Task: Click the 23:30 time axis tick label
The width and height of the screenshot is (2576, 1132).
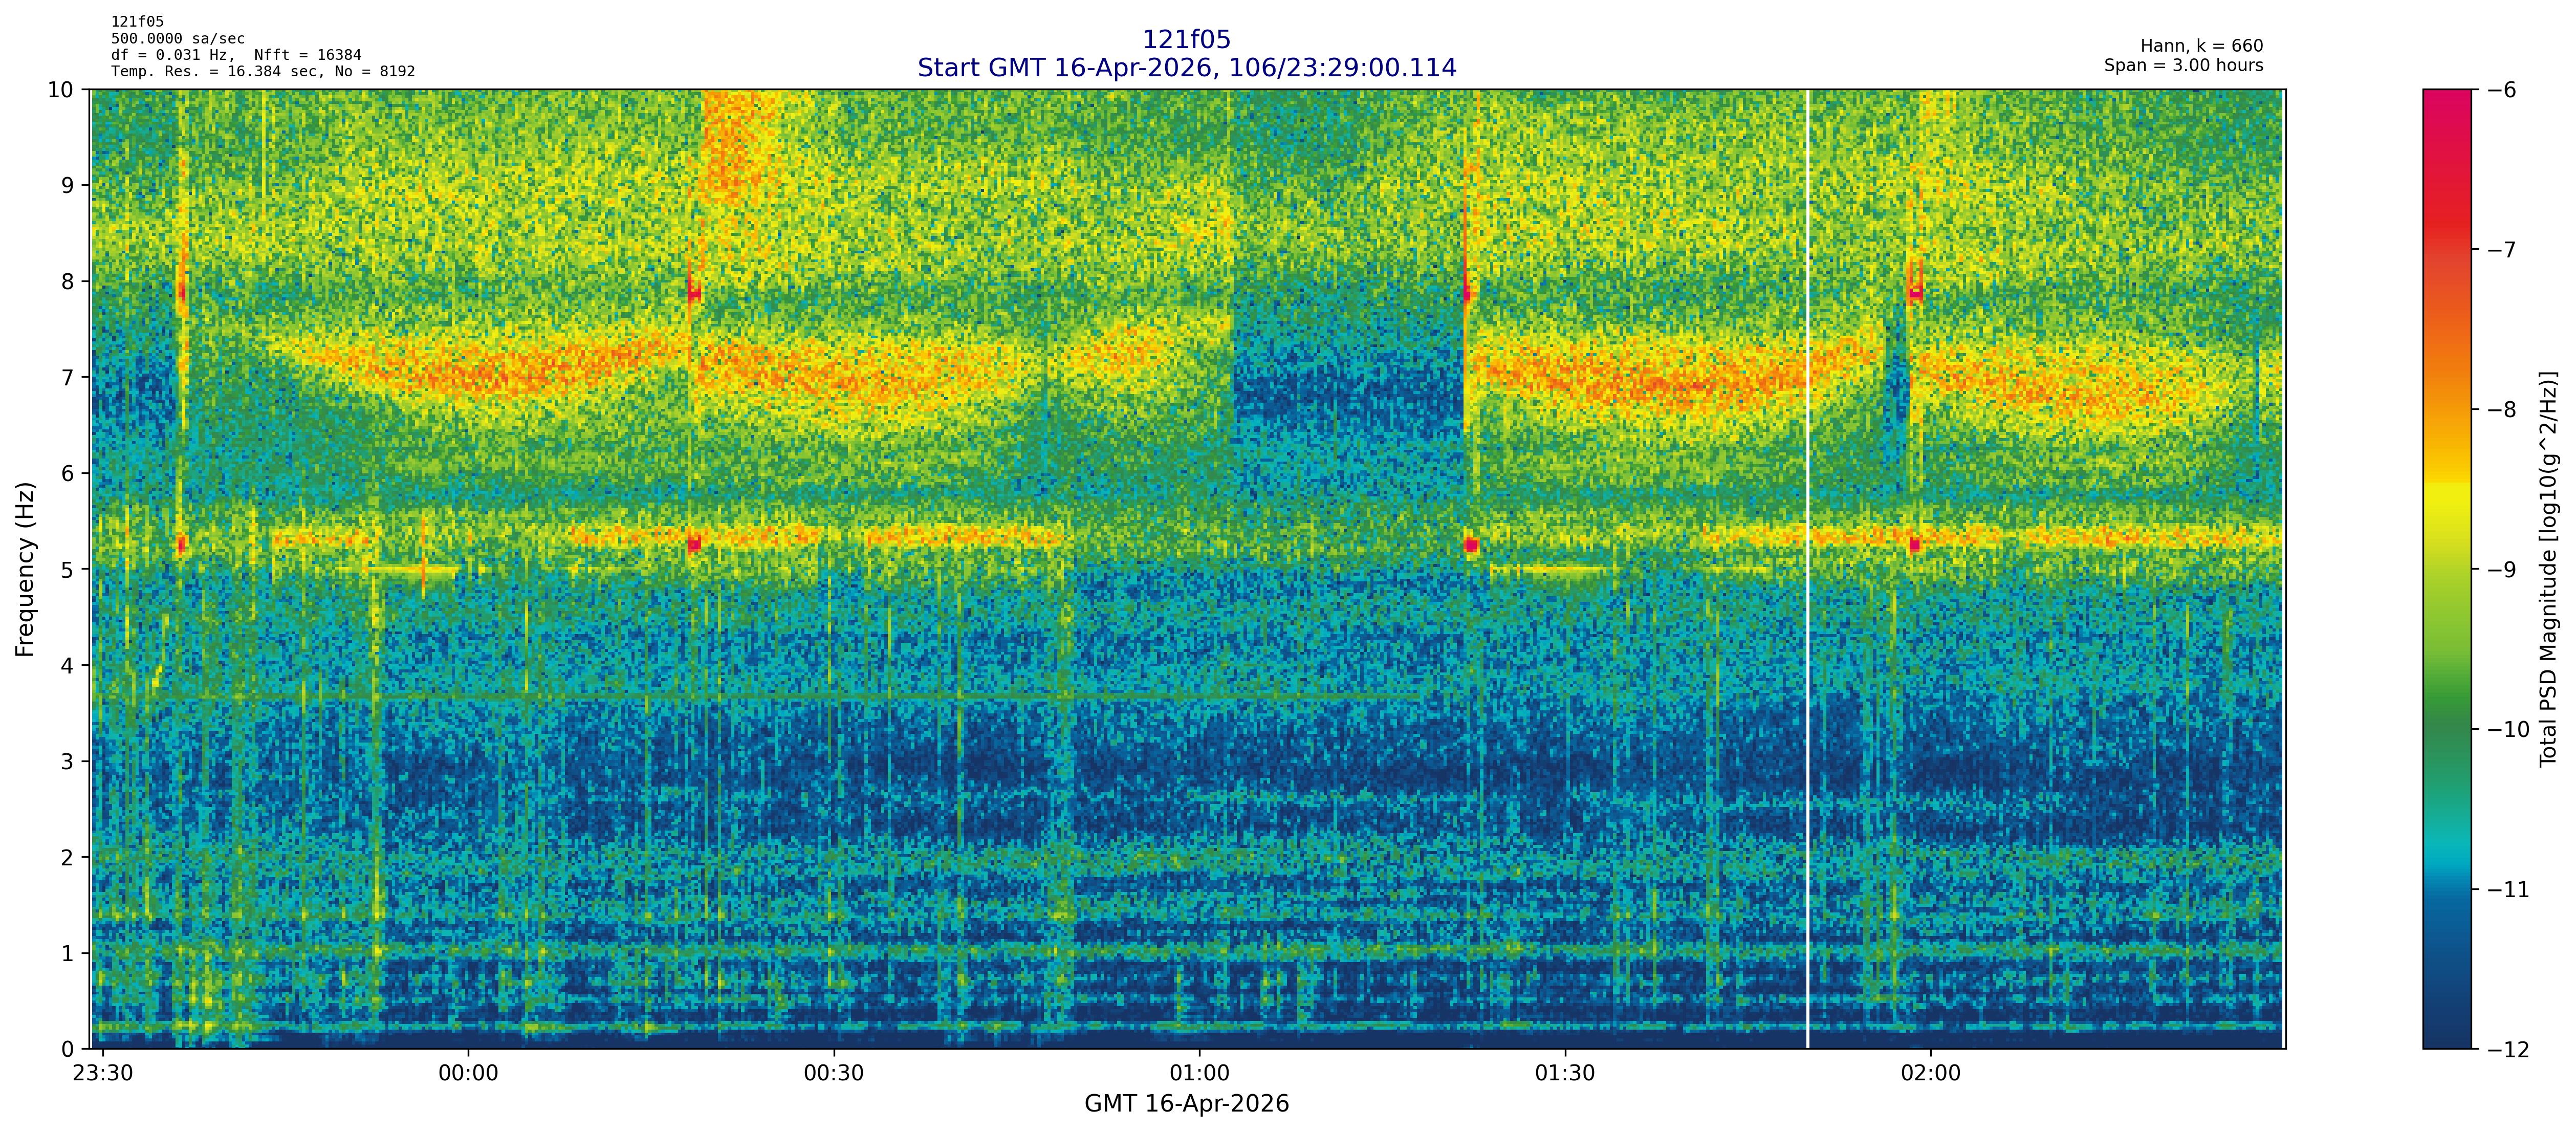Action: (x=103, y=1074)
